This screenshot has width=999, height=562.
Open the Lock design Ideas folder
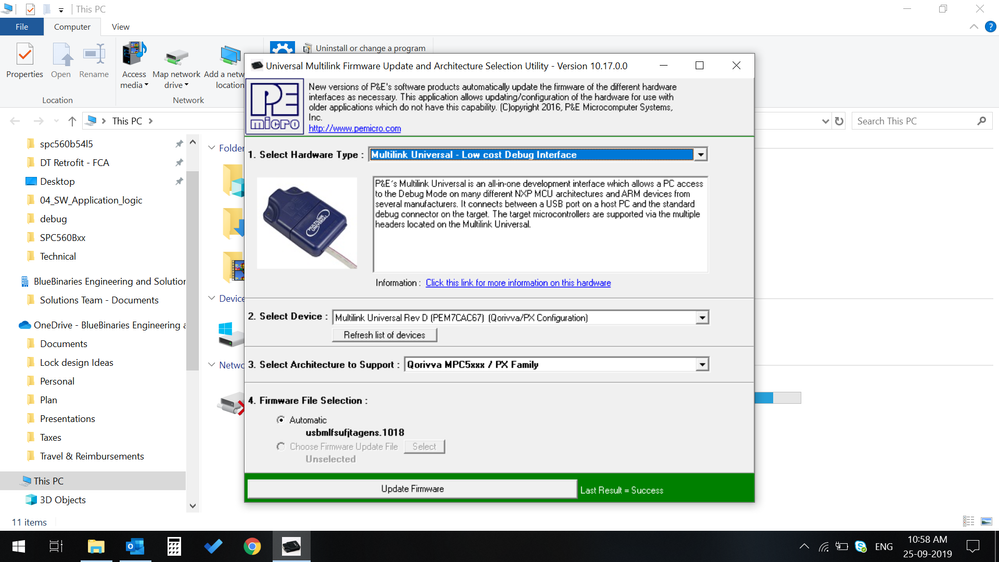point(76,363)
